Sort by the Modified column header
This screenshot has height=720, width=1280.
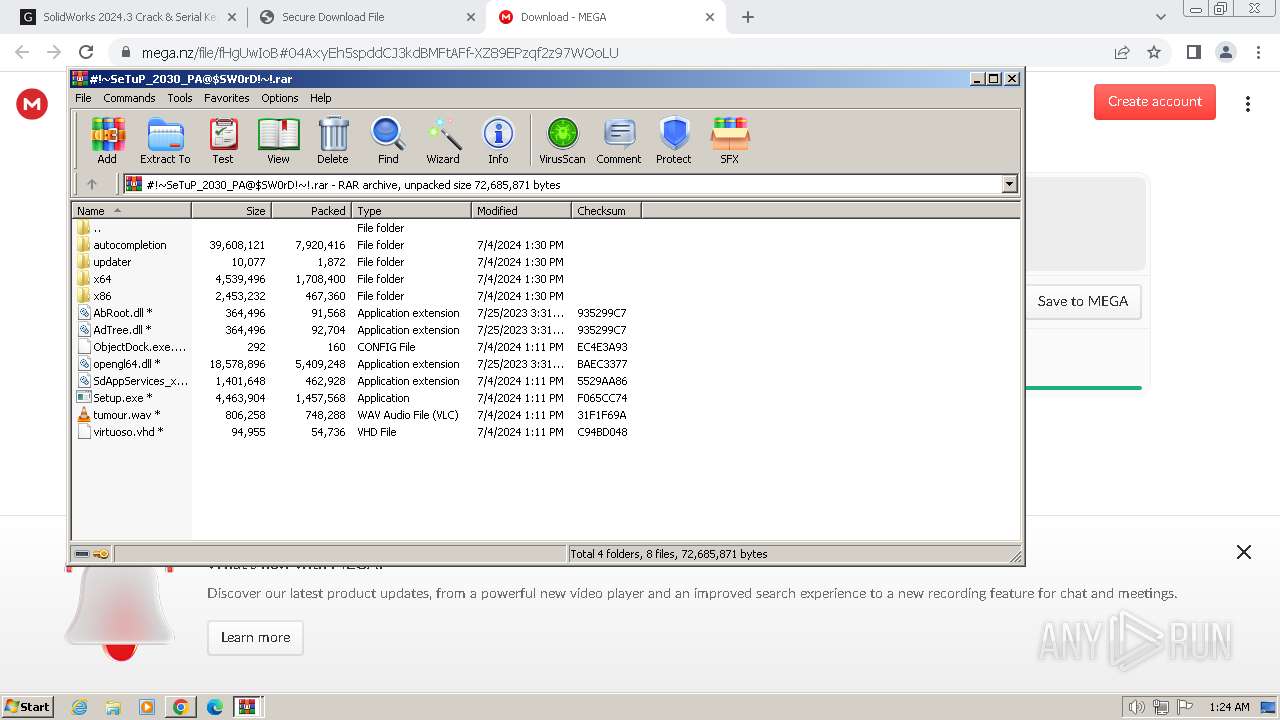(x=521, y=210)
